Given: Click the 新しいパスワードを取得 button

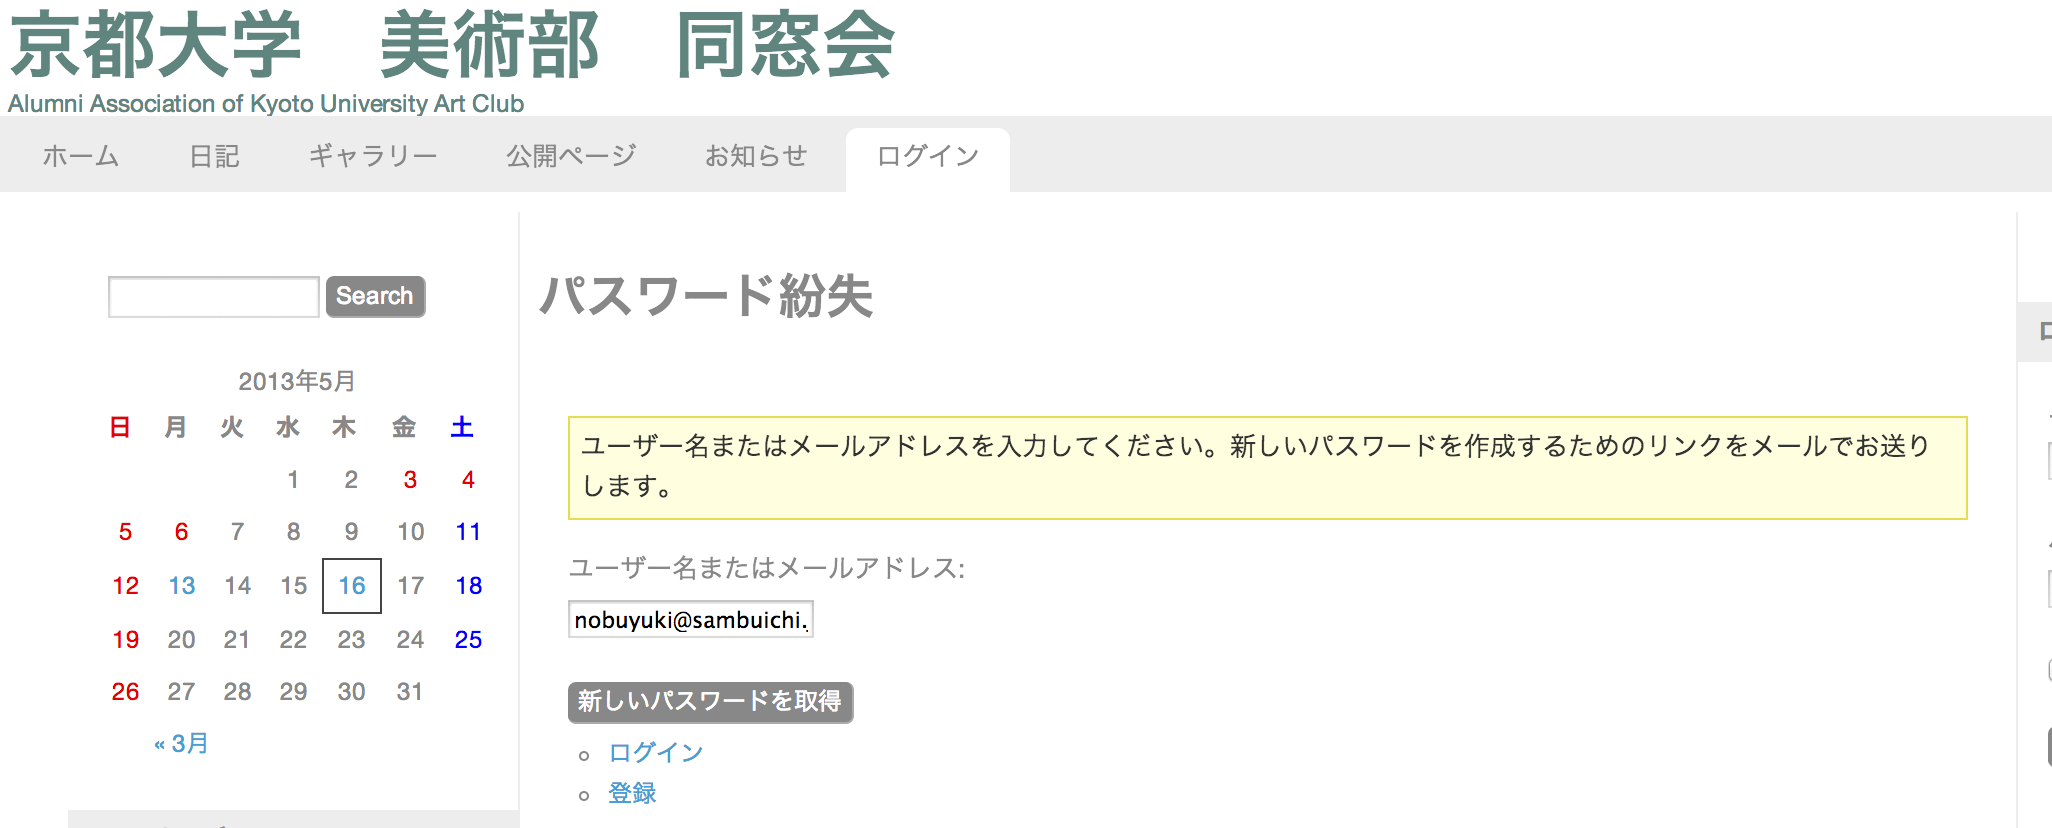Looking at the screenshot, I should [x=710, y=702].
